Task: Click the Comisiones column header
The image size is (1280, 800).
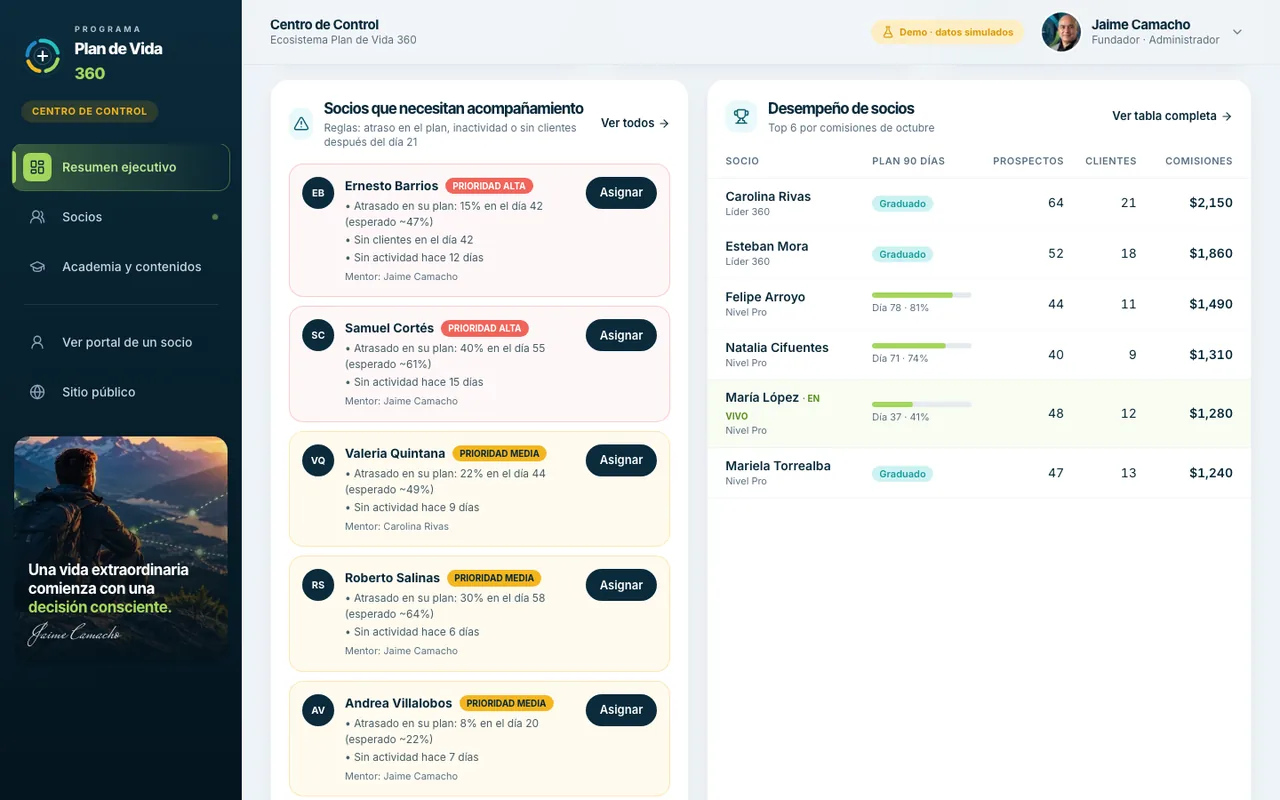Action: pyautogui.click(x=1198, y=161)
